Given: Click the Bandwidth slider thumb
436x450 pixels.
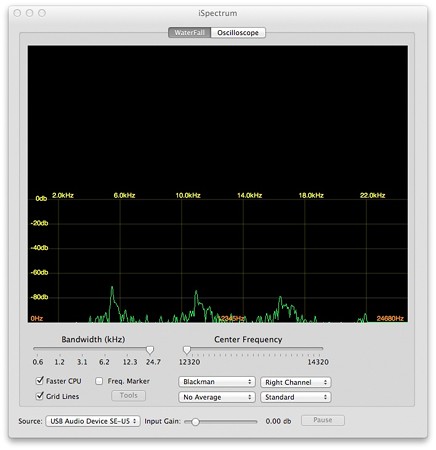Looking at the screenshot, I should click(x=150, y=350).
